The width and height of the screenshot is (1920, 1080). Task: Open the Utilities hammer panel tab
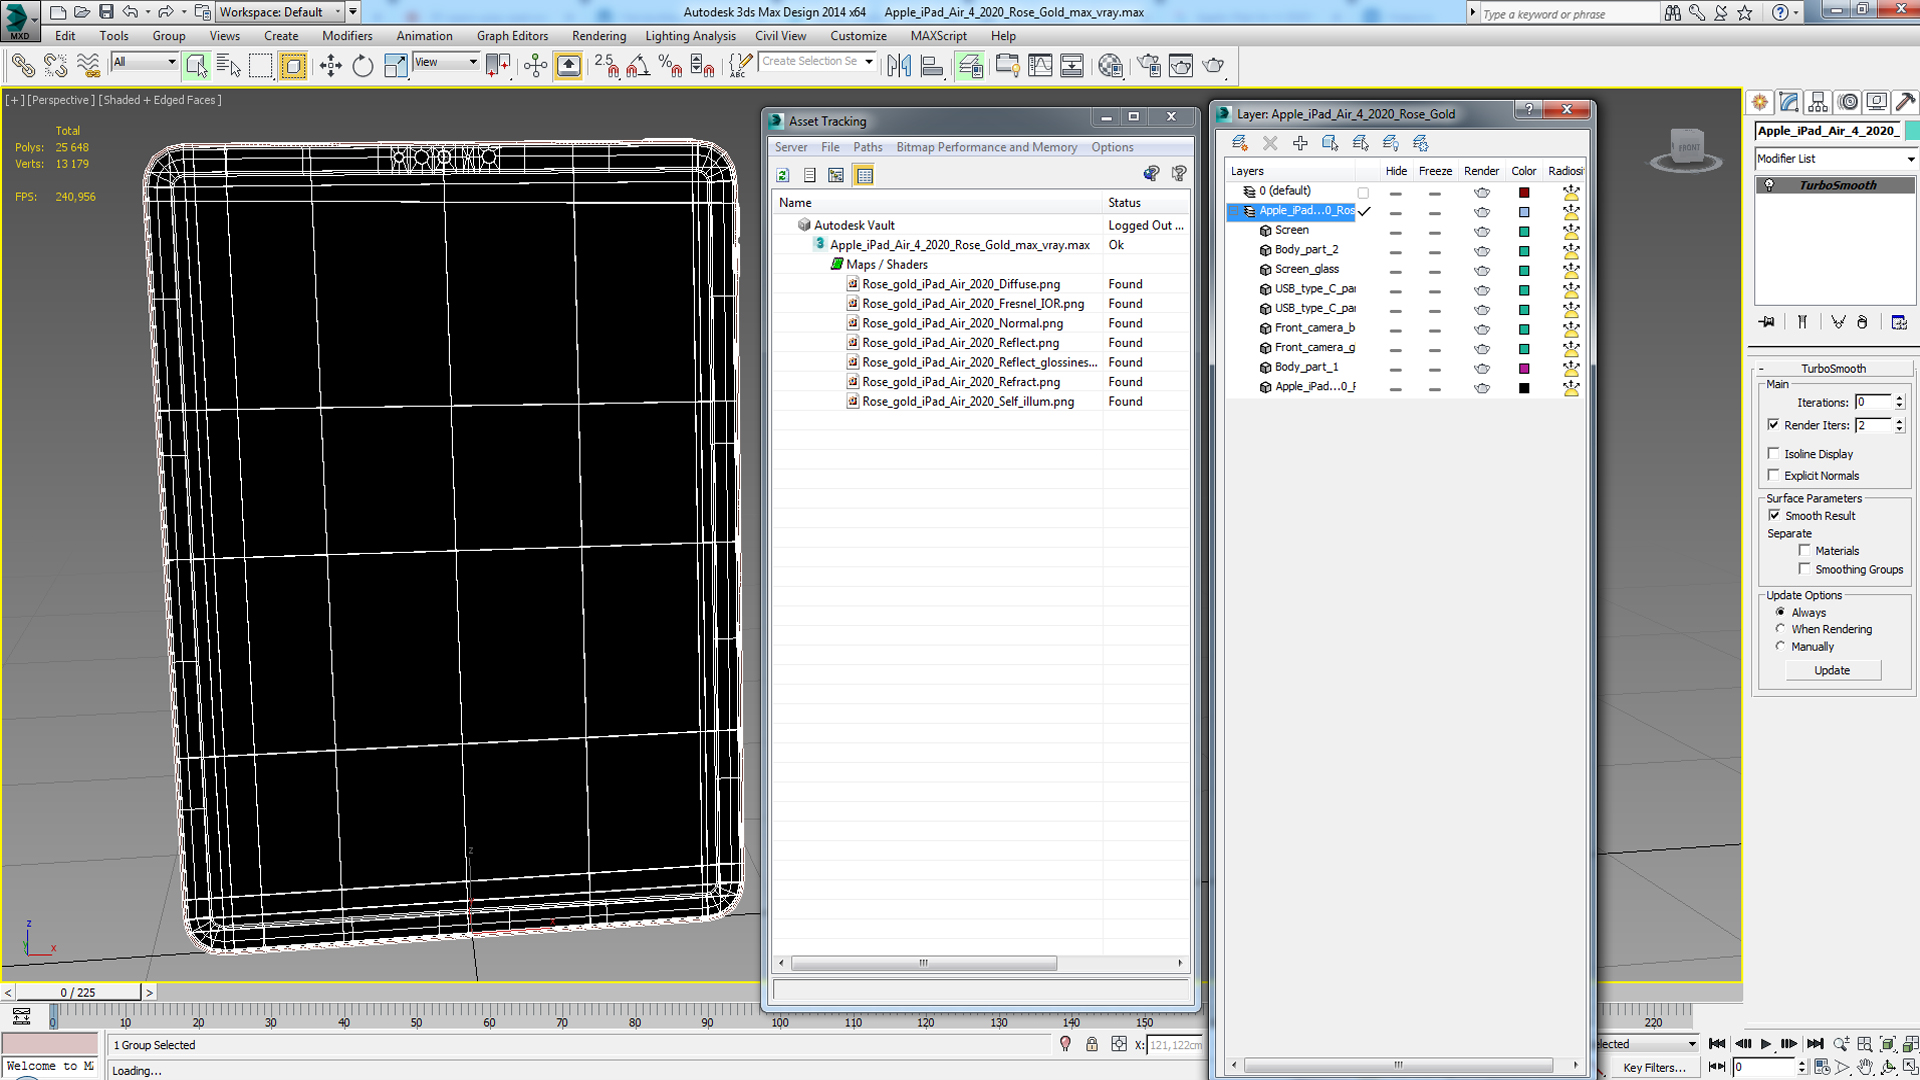(1905, 102)
